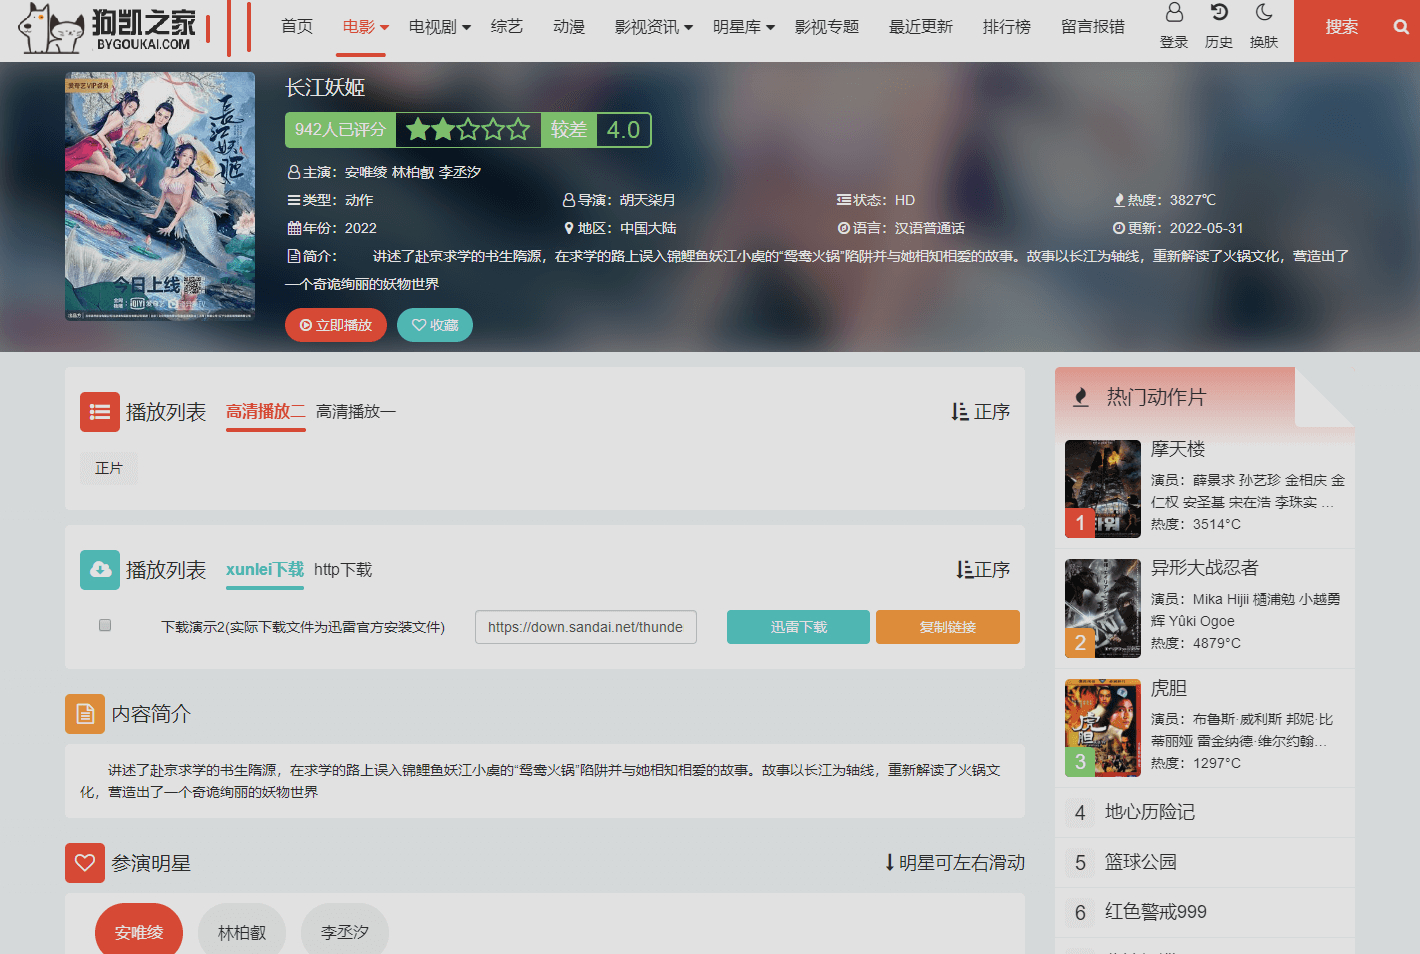Select actor 林柏叡 pill
The width and height of the screenshot is (1420, 954).
242,932
